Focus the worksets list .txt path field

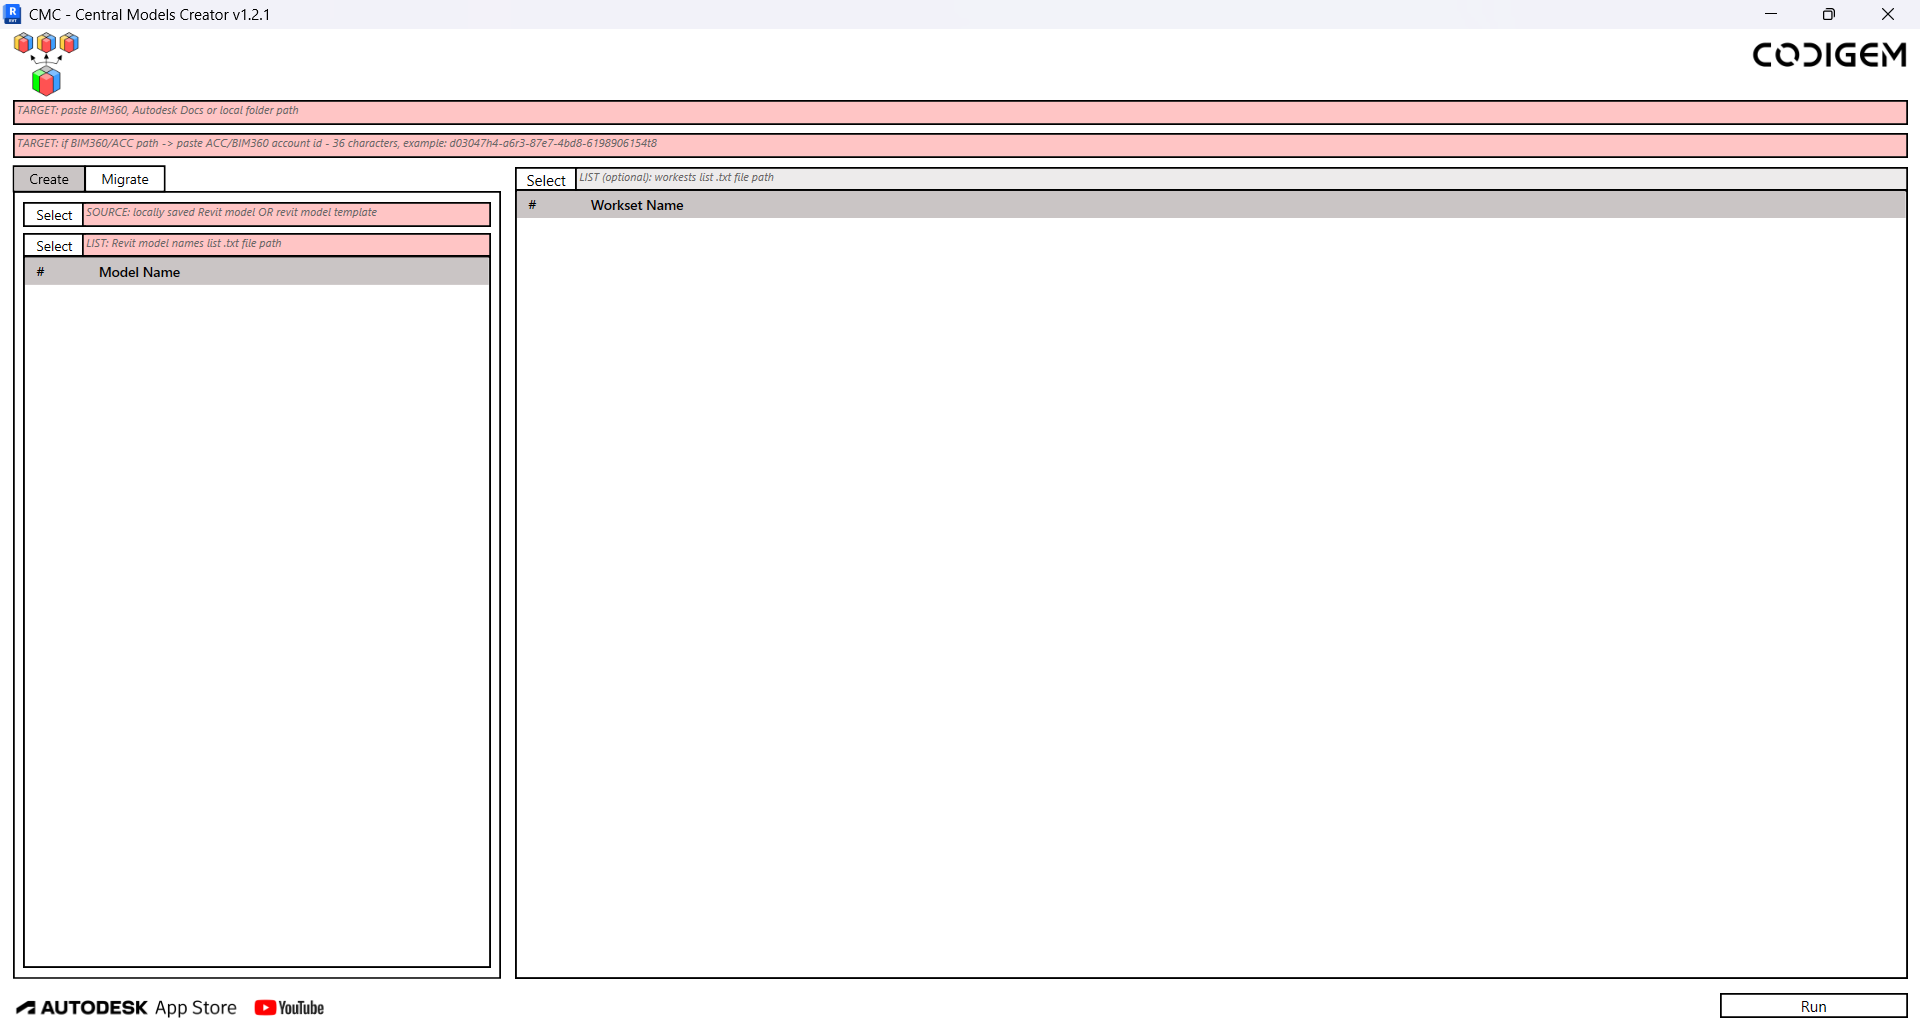[x=1242, y=179]
